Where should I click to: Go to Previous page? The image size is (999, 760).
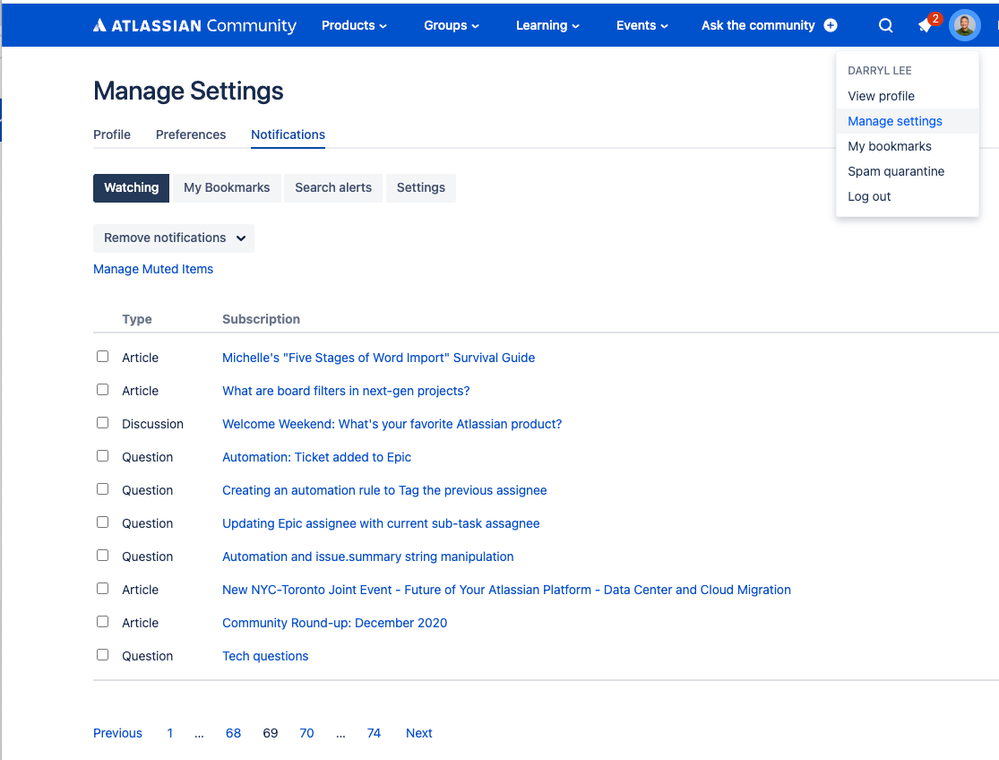(118, 733)
